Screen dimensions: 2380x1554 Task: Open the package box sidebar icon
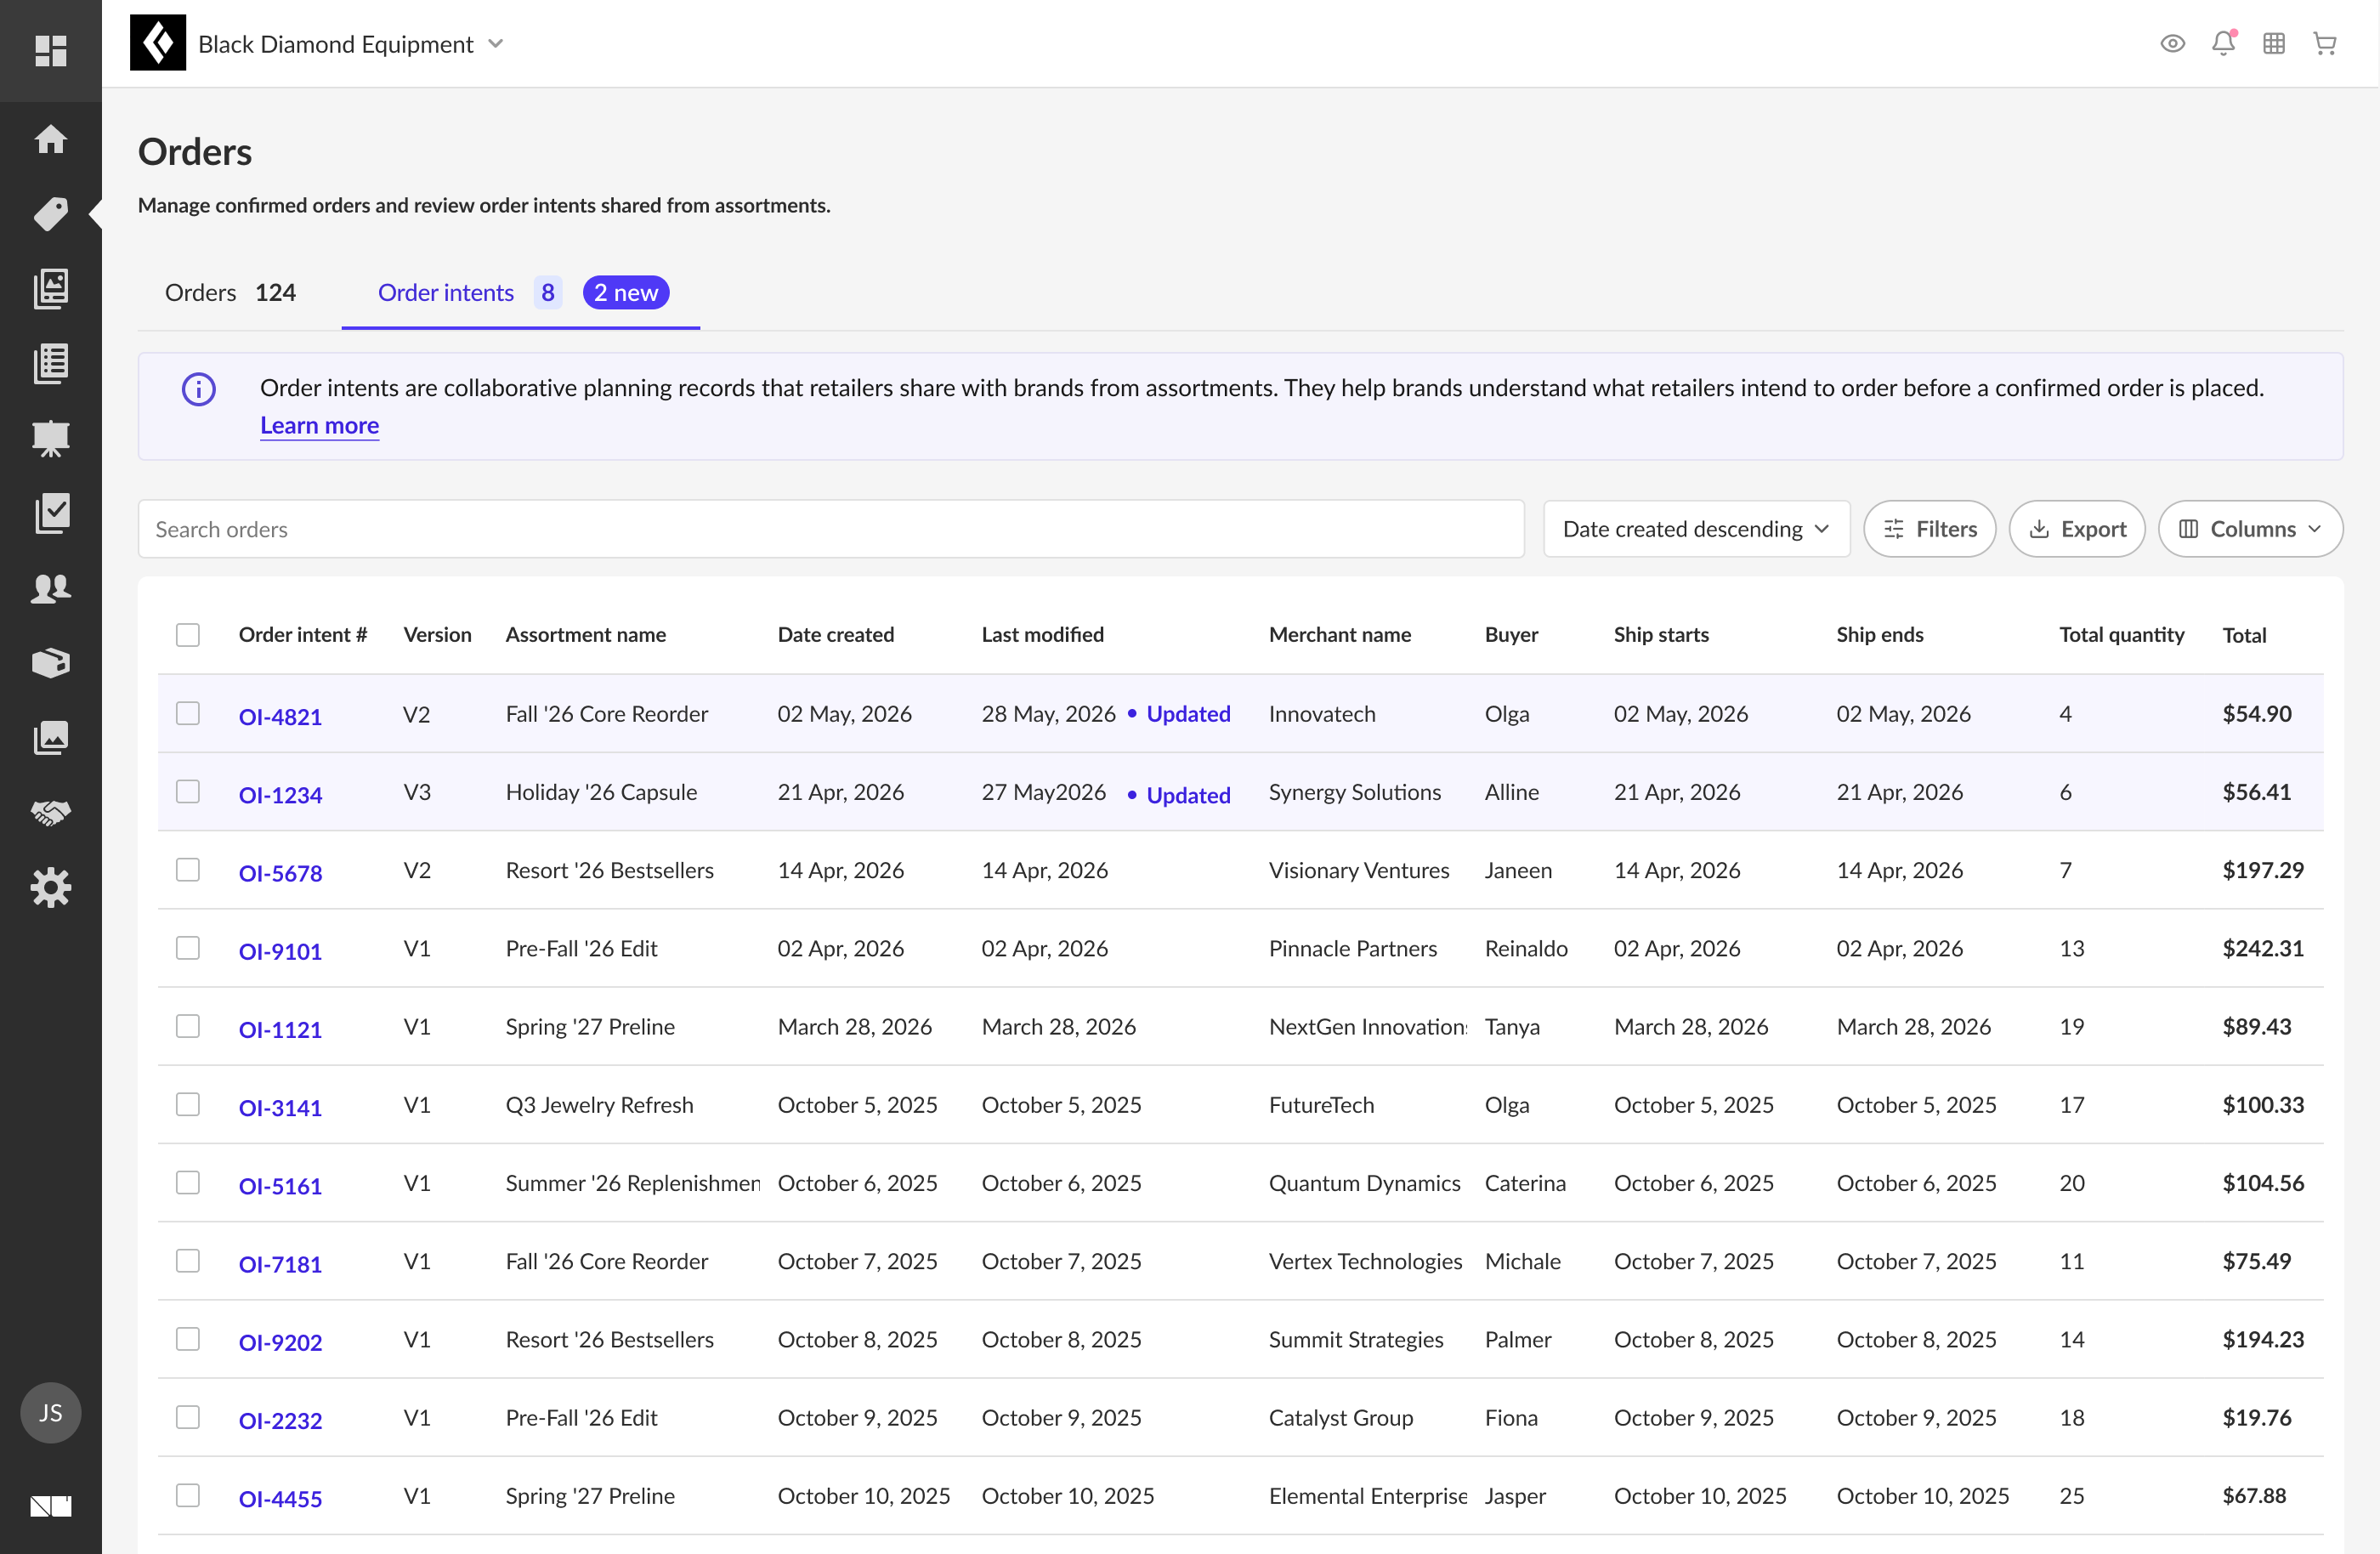pyautogui.click(x=50, y=663)
